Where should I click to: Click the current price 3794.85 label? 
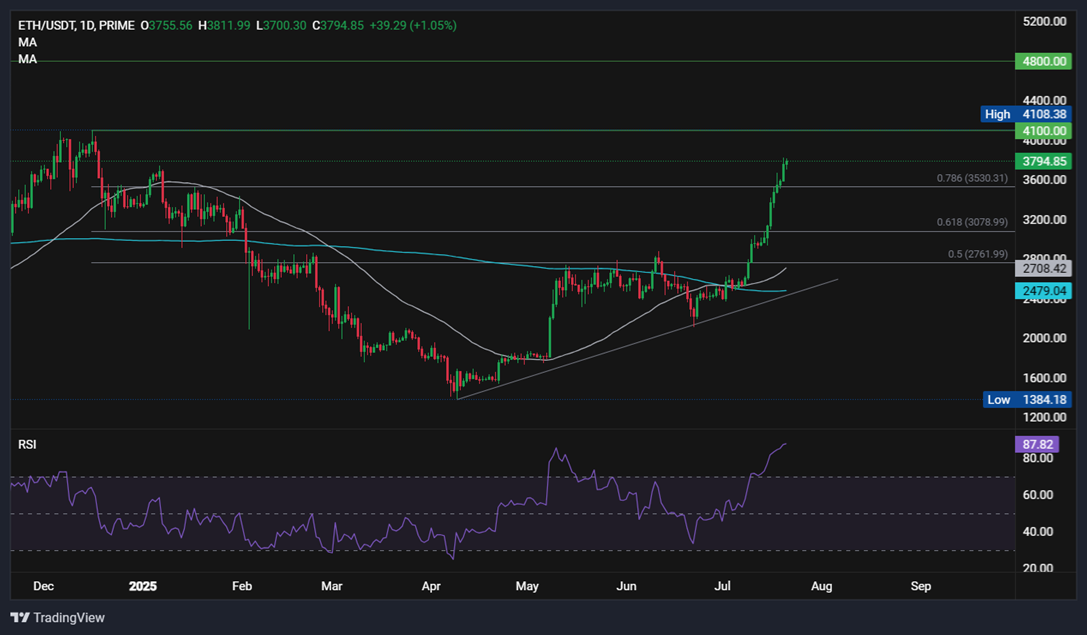[x=1043, y=161]
